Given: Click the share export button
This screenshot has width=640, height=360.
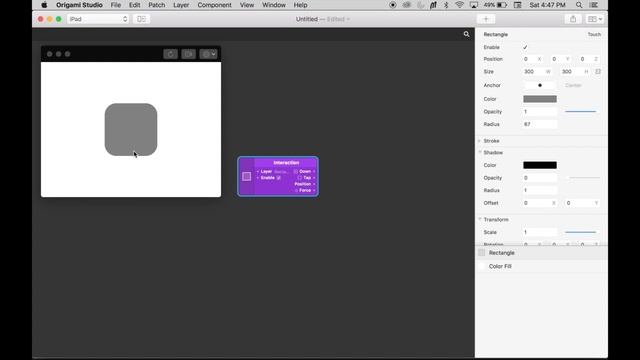Looking at the screenshot, I should 573,19.
